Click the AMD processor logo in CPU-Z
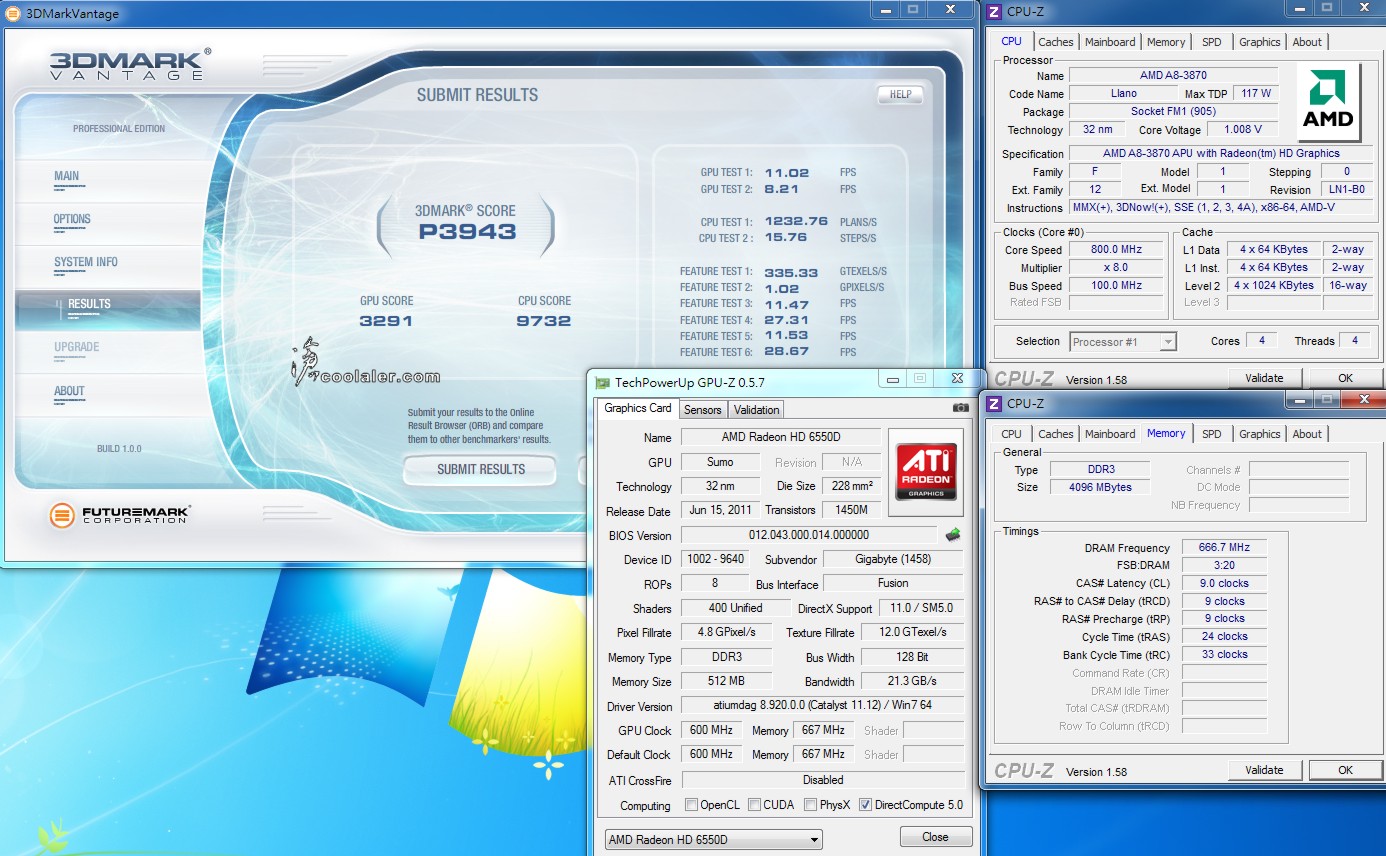 [x=1328, y=101]
